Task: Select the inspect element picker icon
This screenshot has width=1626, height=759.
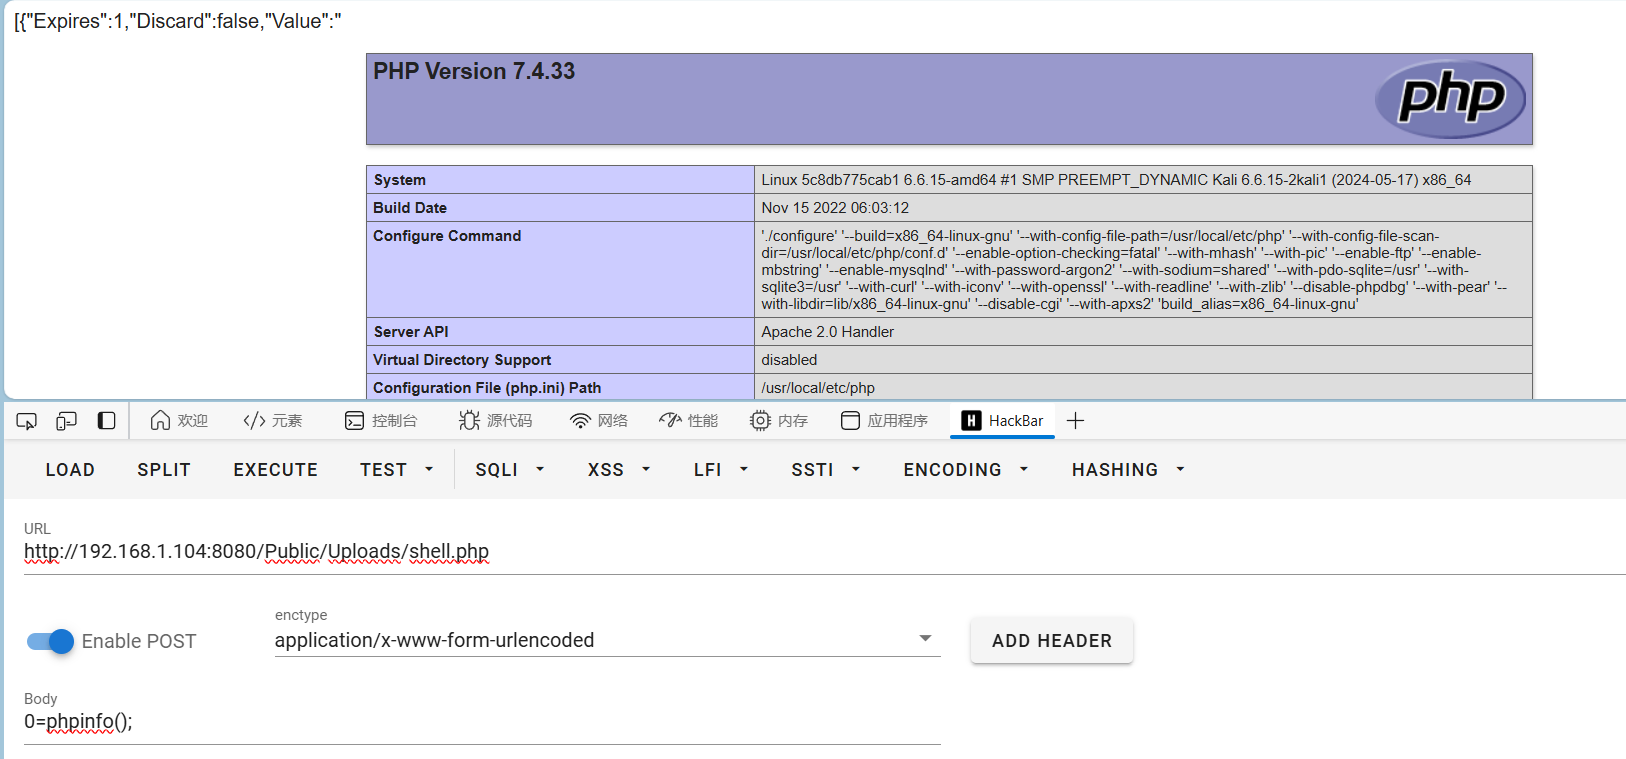Action: coord(27,421)
